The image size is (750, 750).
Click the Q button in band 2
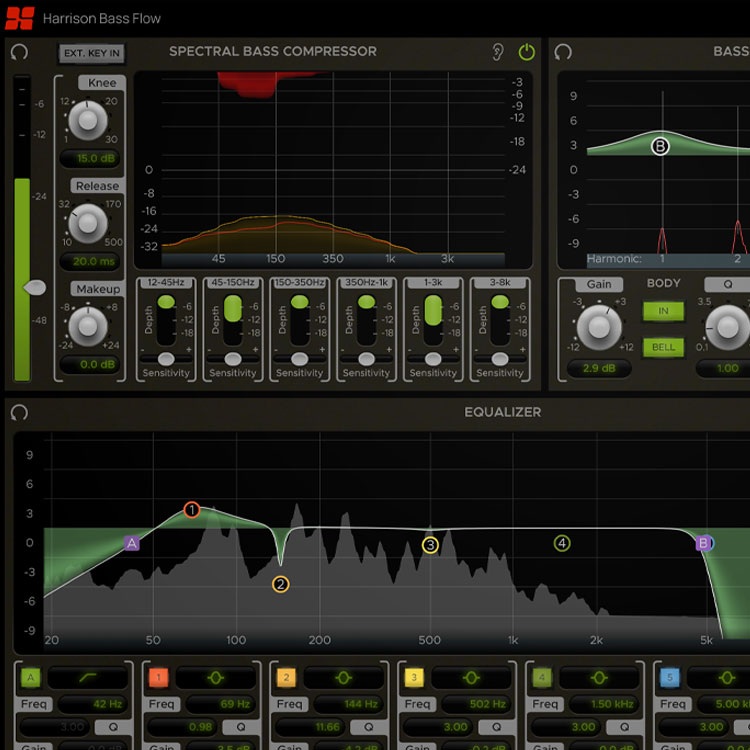(368, 727)
